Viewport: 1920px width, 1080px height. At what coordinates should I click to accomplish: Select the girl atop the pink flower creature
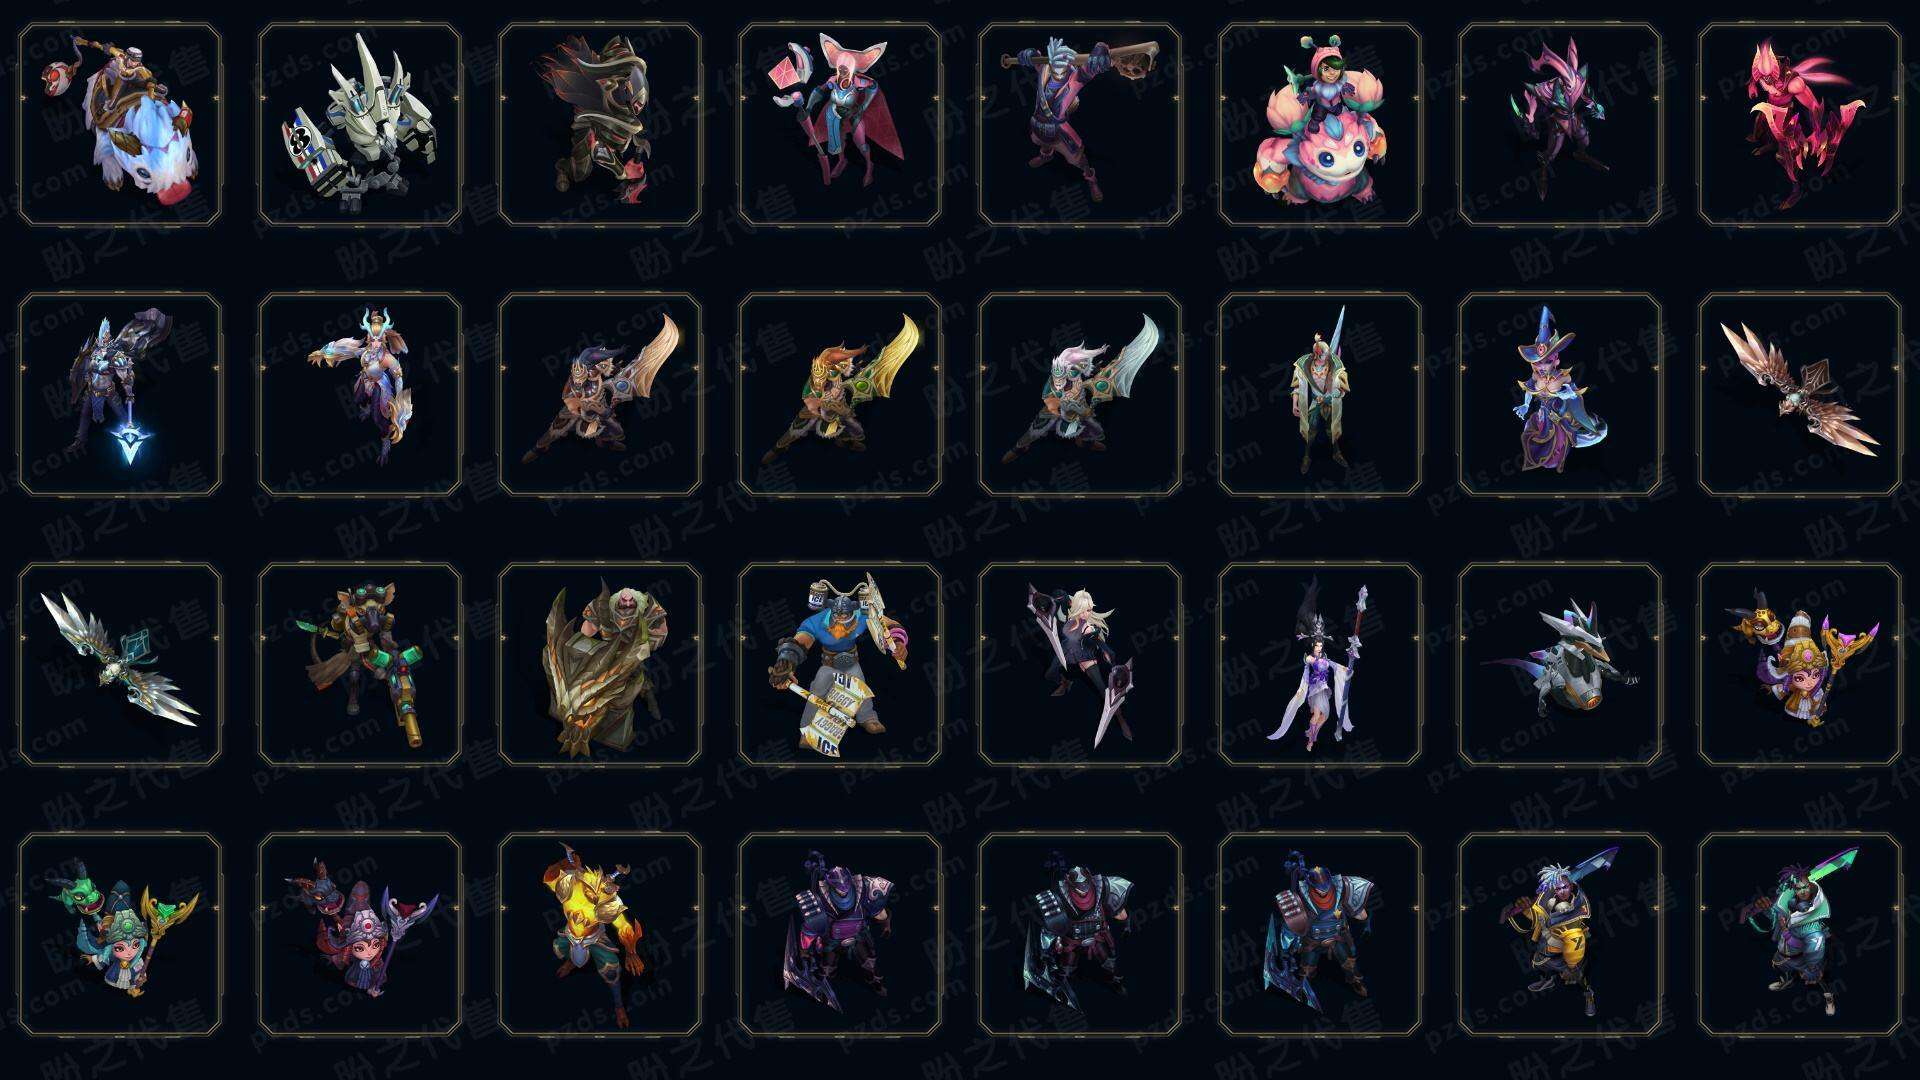(1320, 124)
